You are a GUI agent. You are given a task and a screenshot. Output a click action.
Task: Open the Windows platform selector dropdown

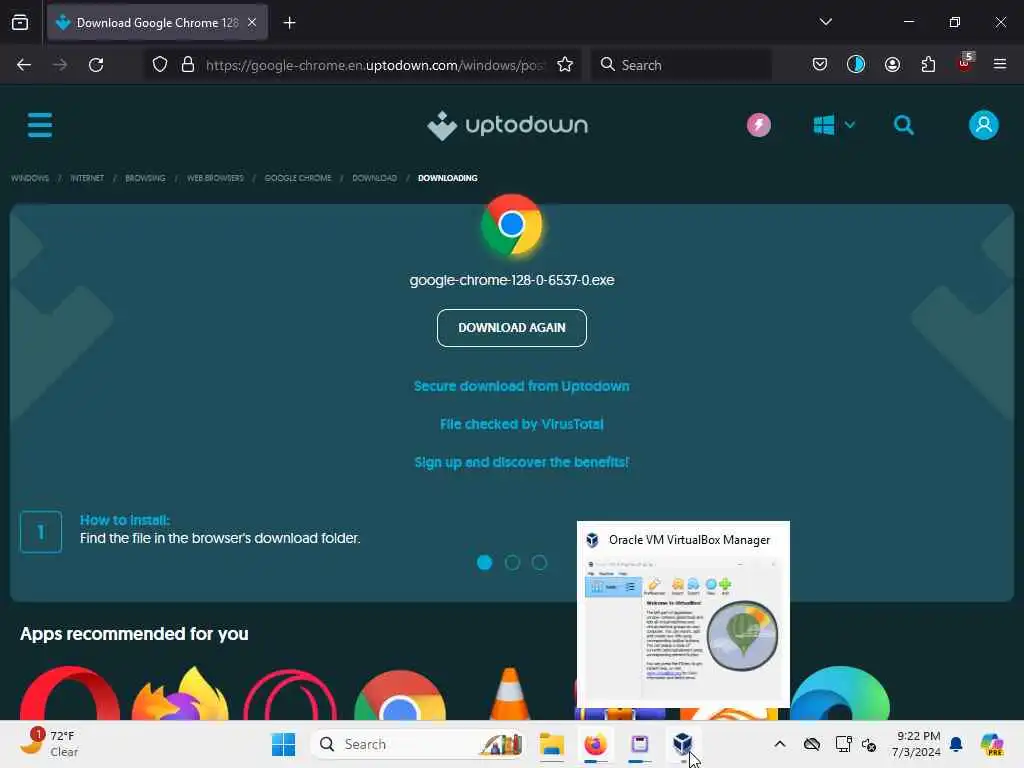[x=833, y=125]
